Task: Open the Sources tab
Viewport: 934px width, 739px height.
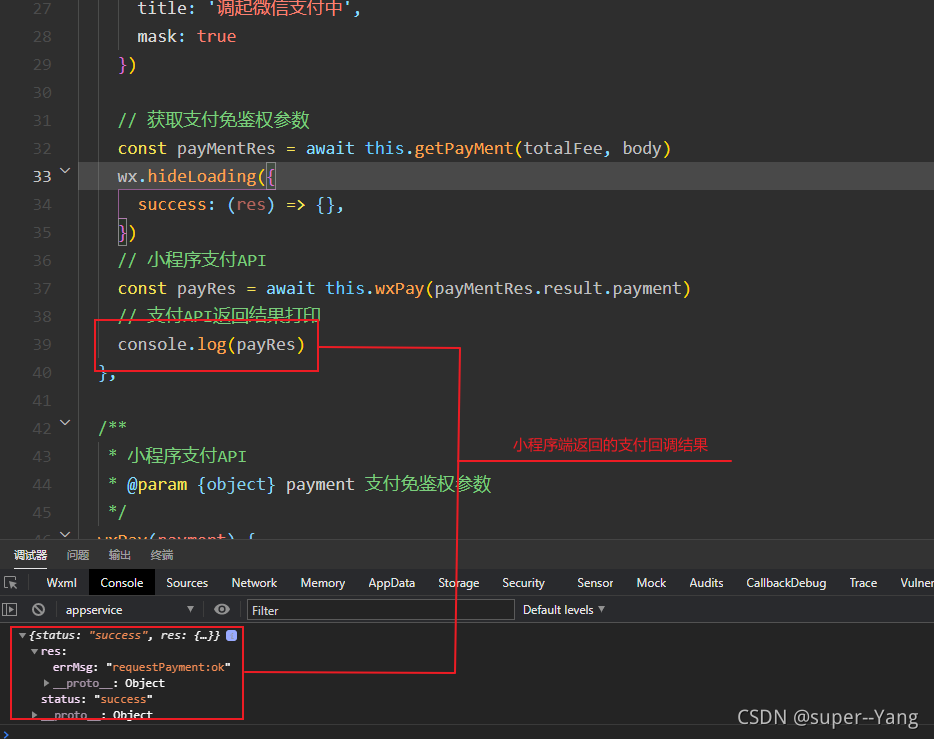Action: (x=187, y=583)
